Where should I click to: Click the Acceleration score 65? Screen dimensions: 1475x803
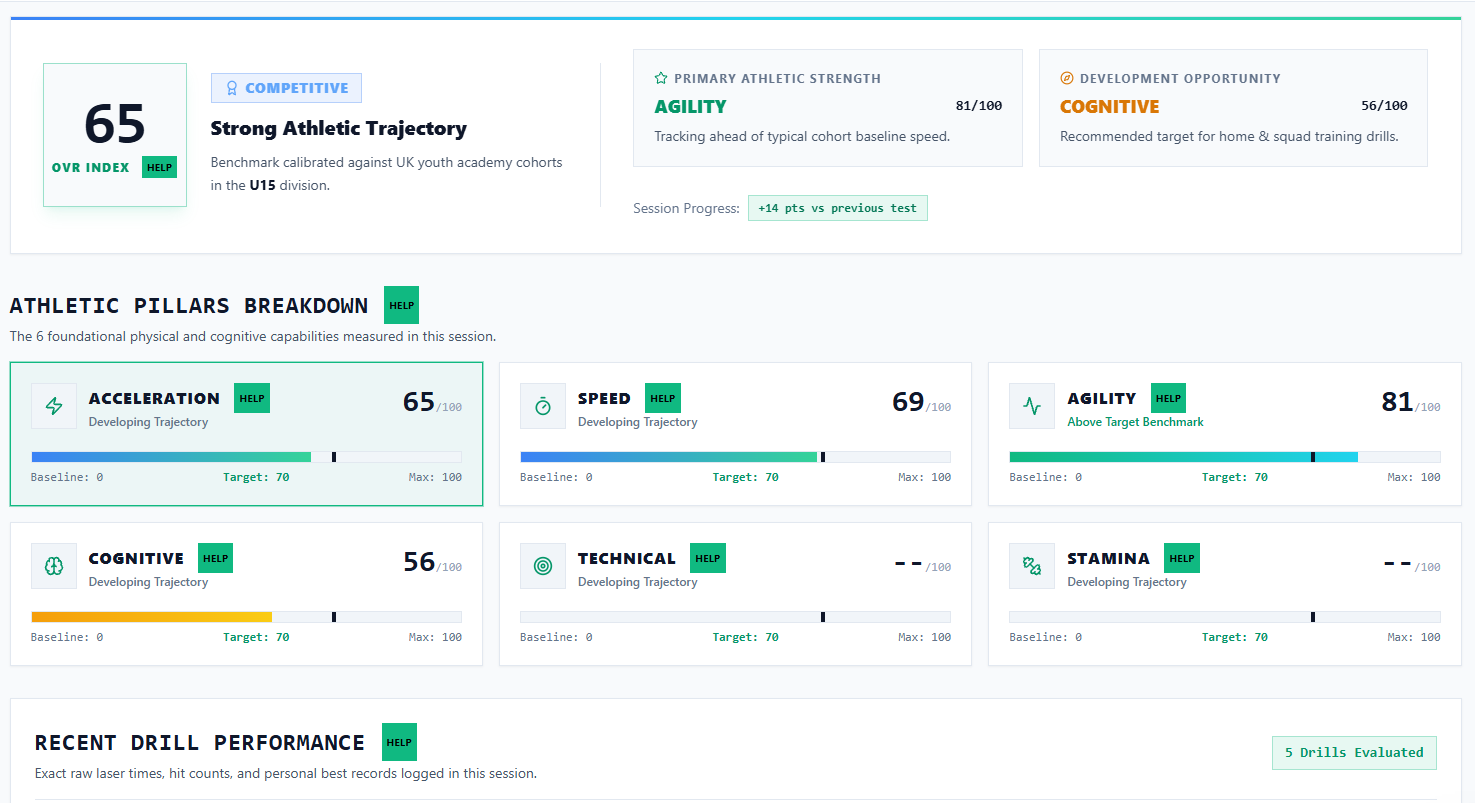pyautogui.click(x=419, y=402)
